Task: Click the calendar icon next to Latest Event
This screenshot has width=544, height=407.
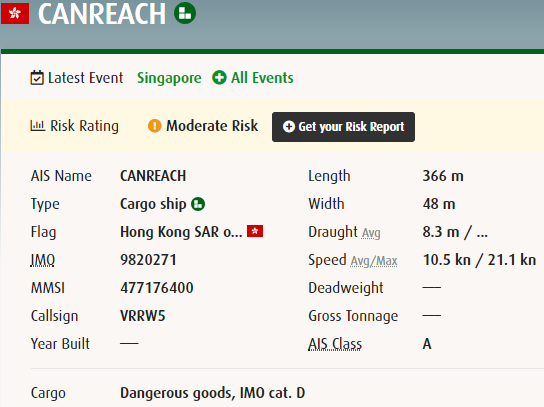Action: (x=37, y=78)
